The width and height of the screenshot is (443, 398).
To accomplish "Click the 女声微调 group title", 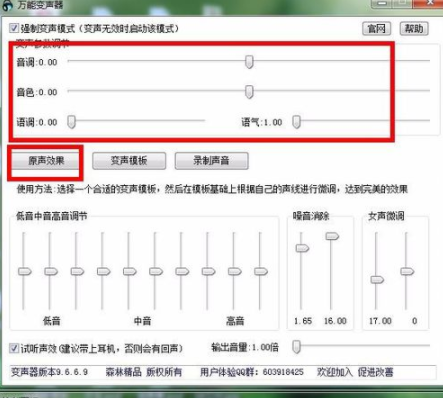I will (x=386, y=216).
